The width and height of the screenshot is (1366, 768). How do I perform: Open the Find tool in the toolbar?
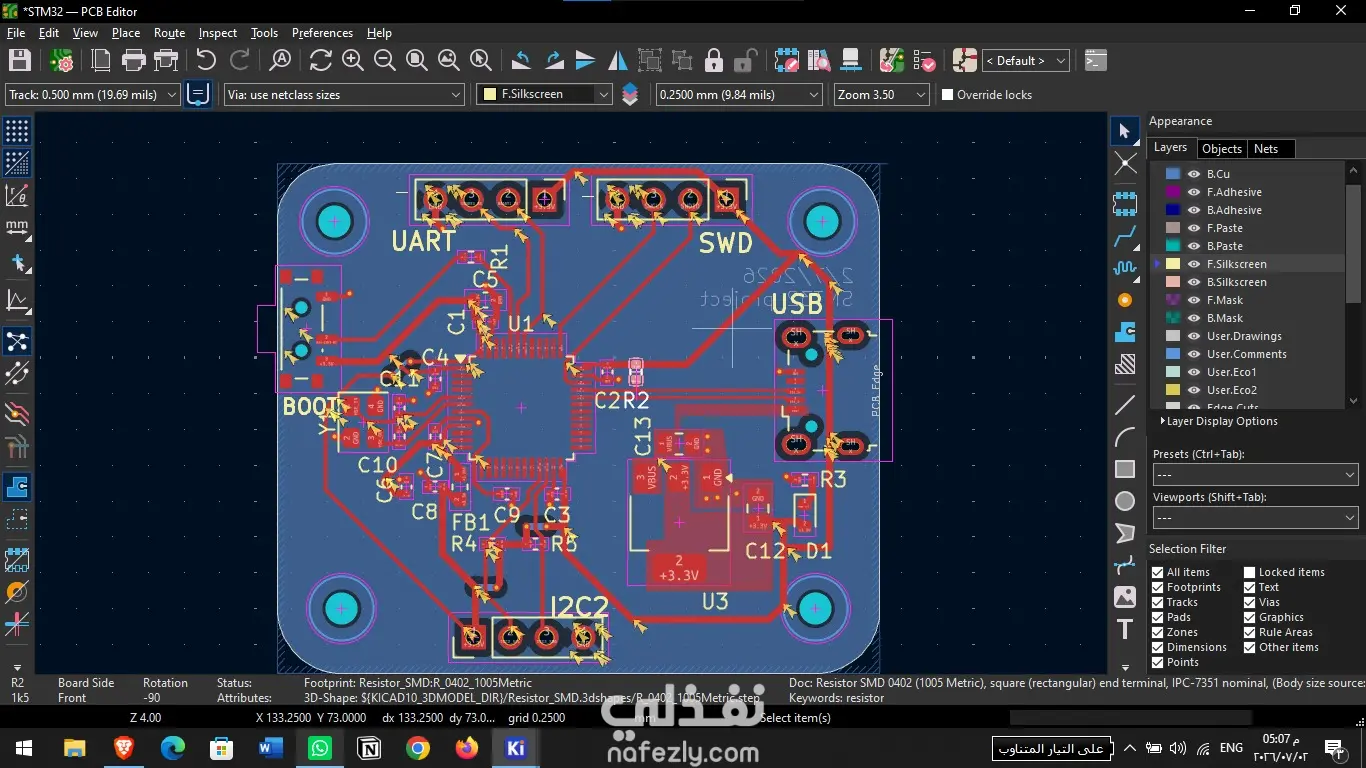point(281,61)
